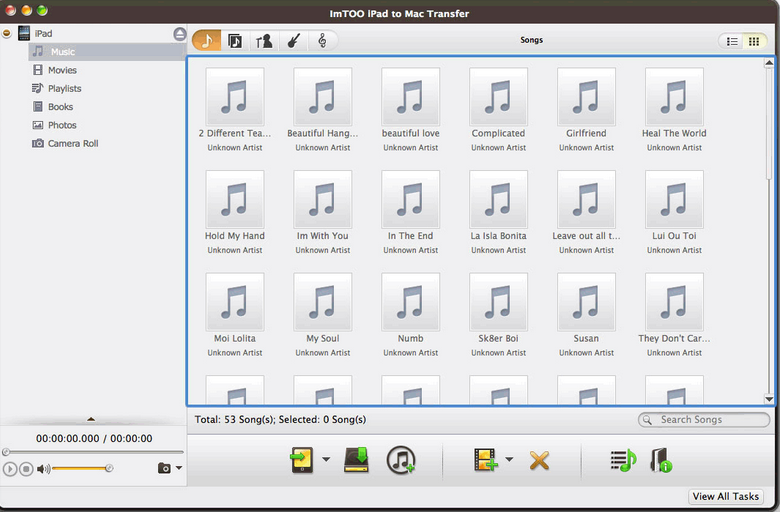The image size is (780, 512).
Task: Click the total songs status text
Action: click(280, 419)
